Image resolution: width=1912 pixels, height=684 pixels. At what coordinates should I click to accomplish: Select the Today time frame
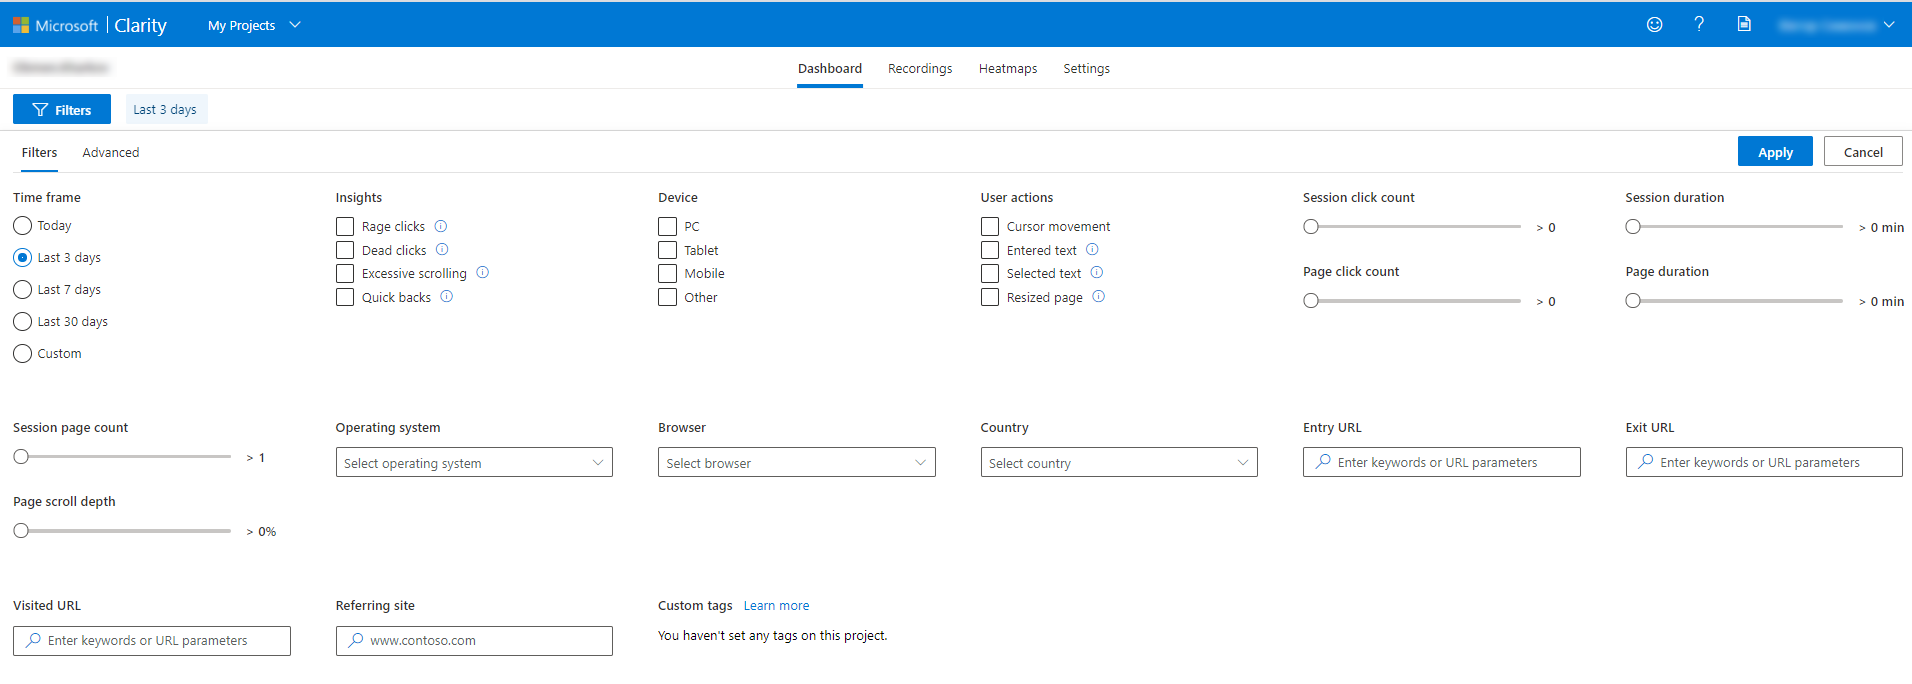pyautogui.click(x=22, y=225)
